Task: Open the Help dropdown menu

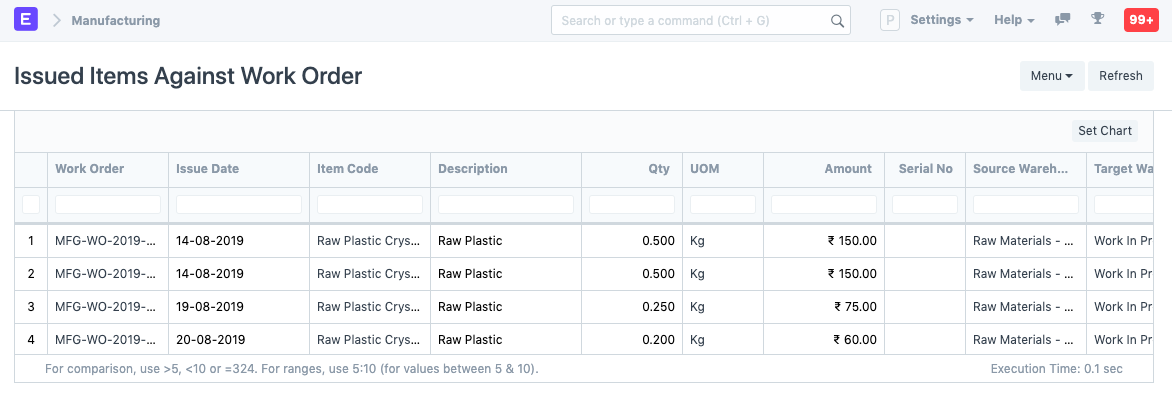Action: click(x=1014, y=20)
